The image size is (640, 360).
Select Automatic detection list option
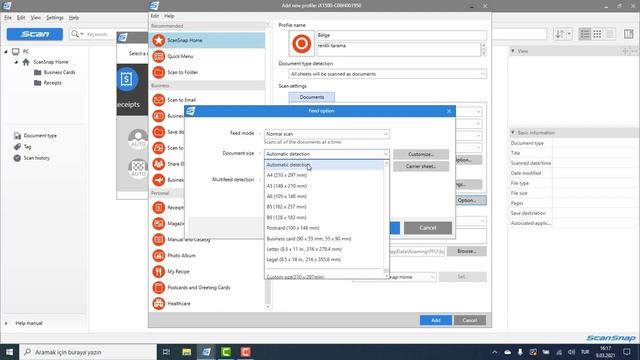324,165
